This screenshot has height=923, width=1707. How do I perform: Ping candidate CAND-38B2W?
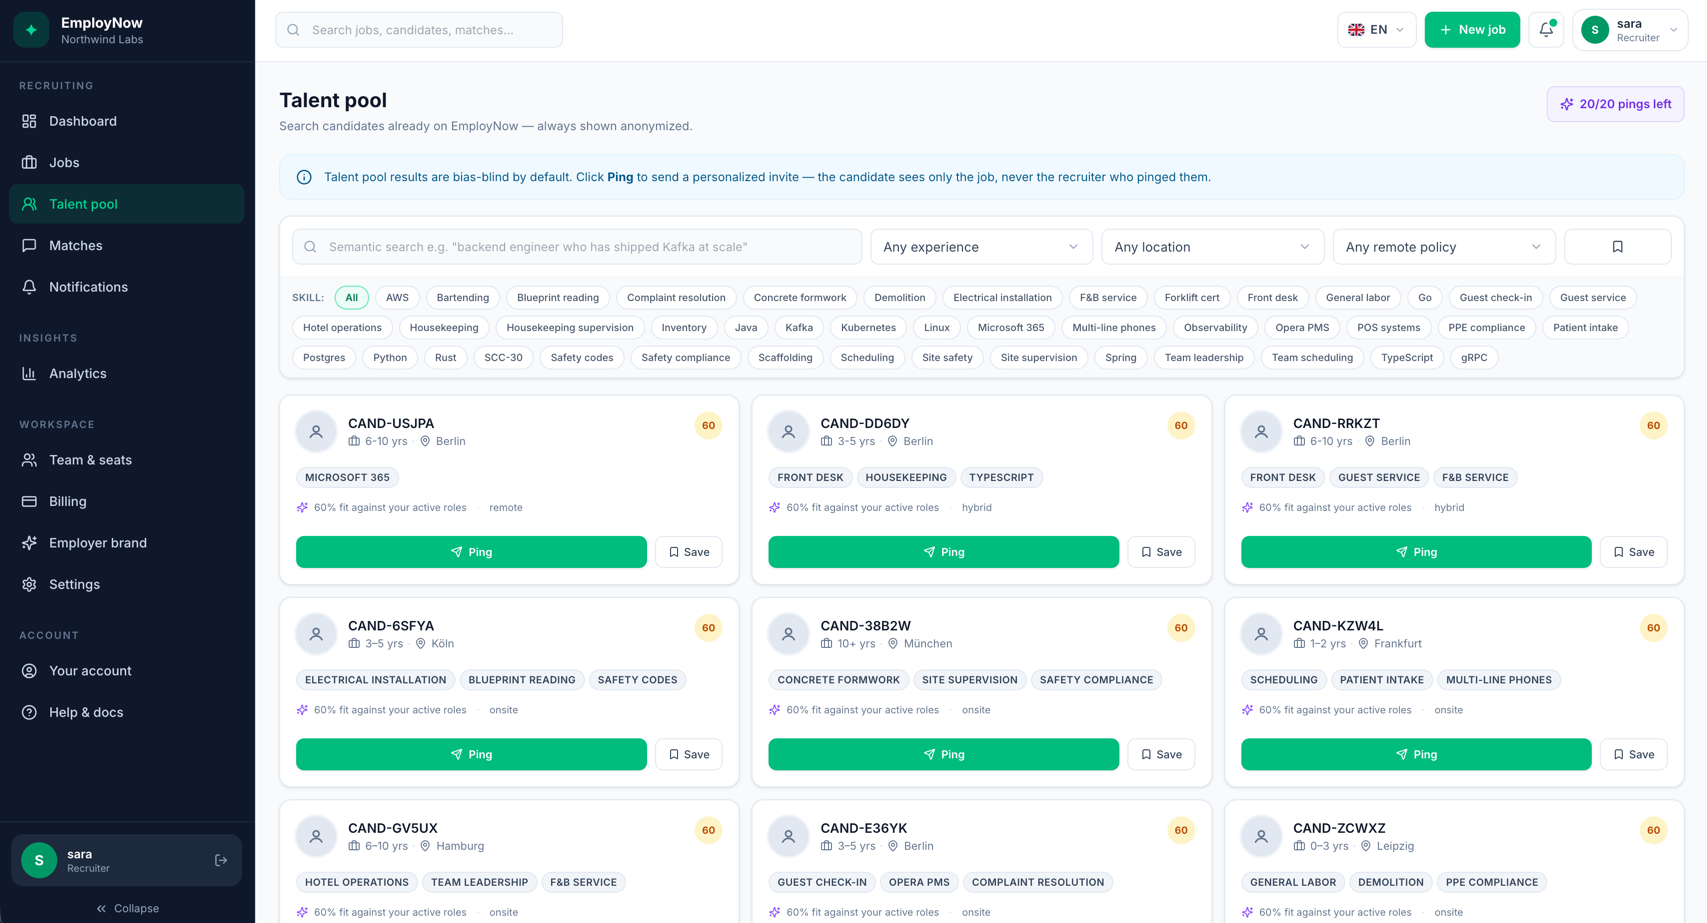click(943, 754)
